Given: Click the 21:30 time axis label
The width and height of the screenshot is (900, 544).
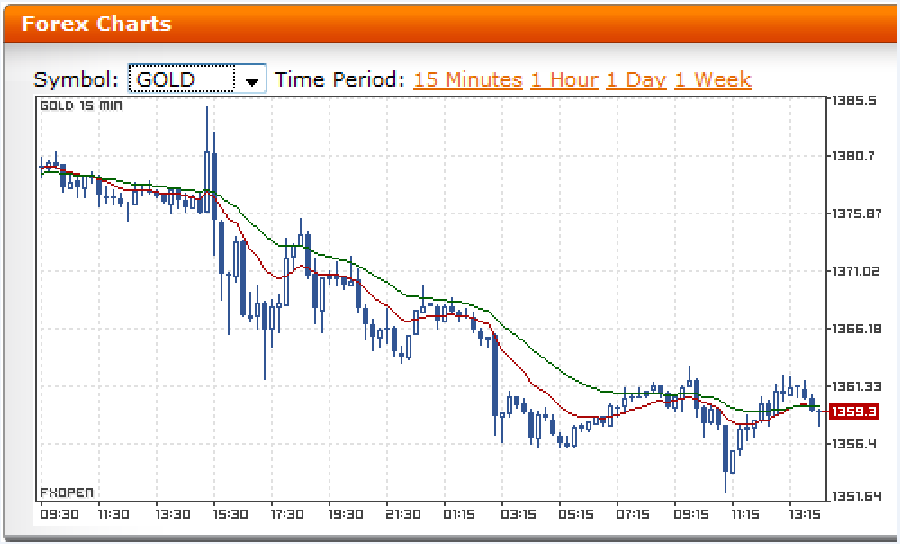Looking at the screenshot, I should click(403, 515).
